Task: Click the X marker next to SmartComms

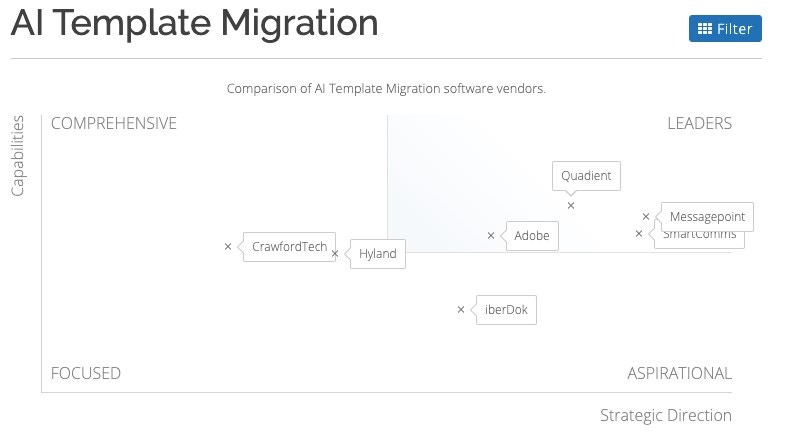Action: click(x=639, y=234)
